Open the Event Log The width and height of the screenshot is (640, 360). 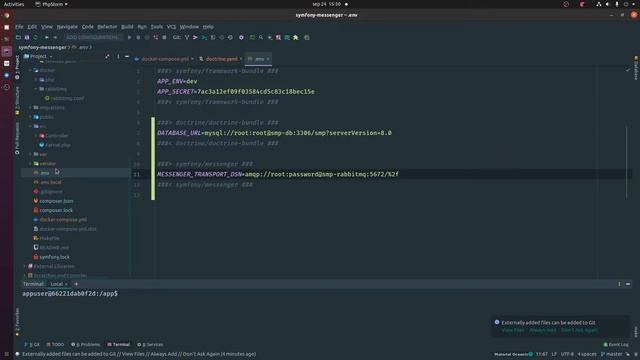616,344
